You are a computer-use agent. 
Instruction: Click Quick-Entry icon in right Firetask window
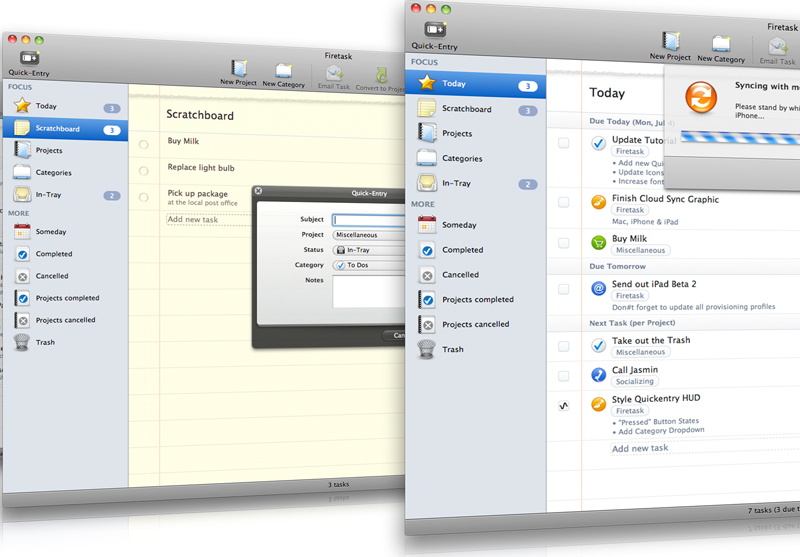[435, 30]
